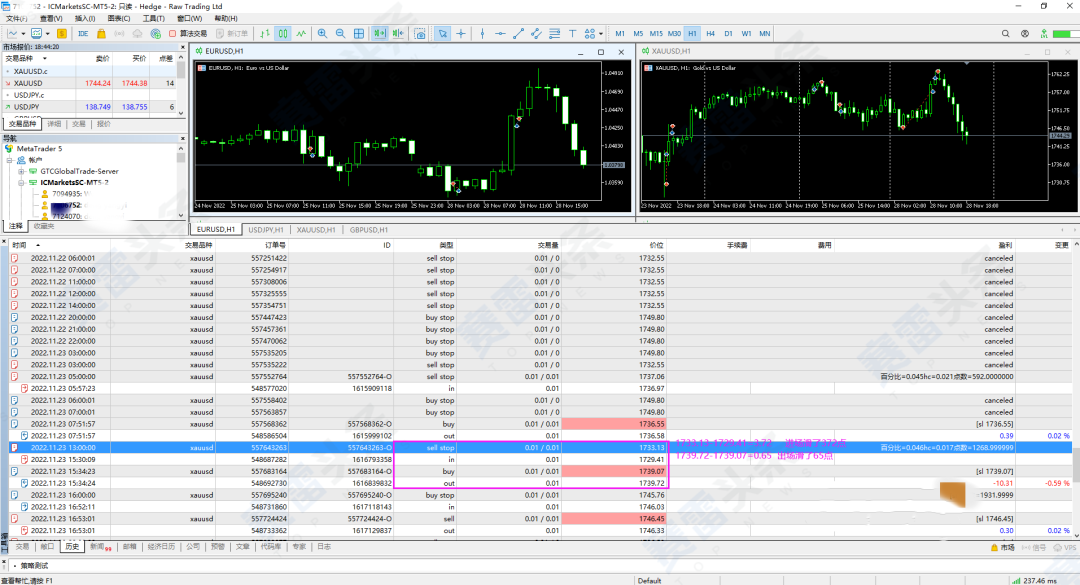Select XAUUSD row in Market Watch

pyautogui.click(x=91, y=83)
